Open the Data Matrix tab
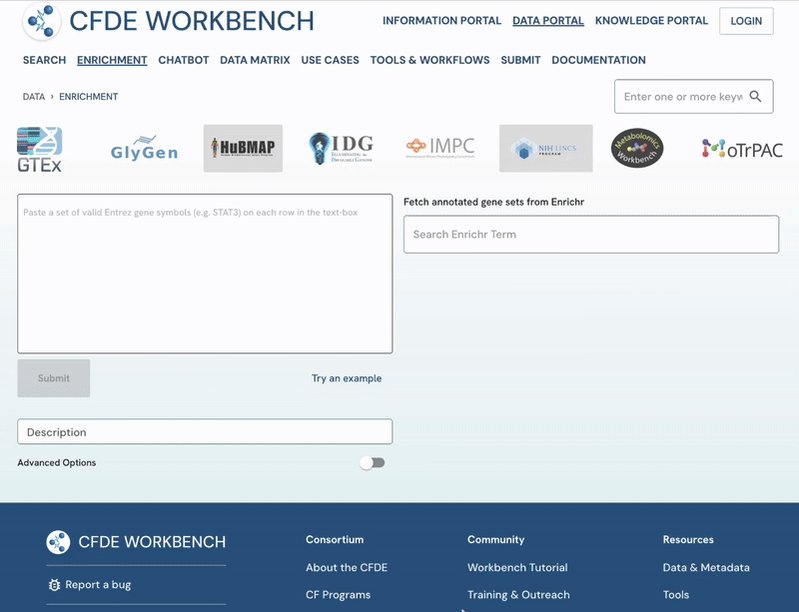The width and height of the screenshot is (799, 612). 255,60
